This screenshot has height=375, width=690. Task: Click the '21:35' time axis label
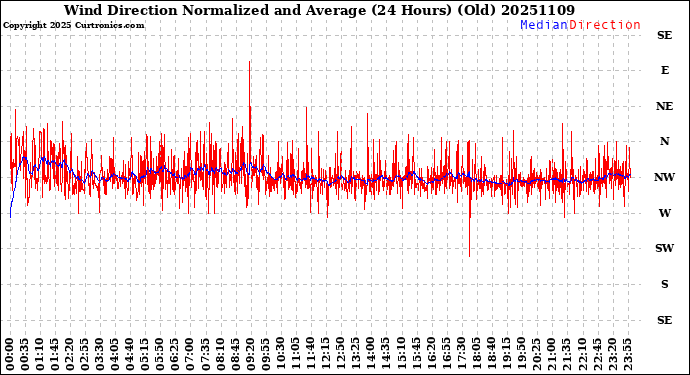click(x=566, y=354)
